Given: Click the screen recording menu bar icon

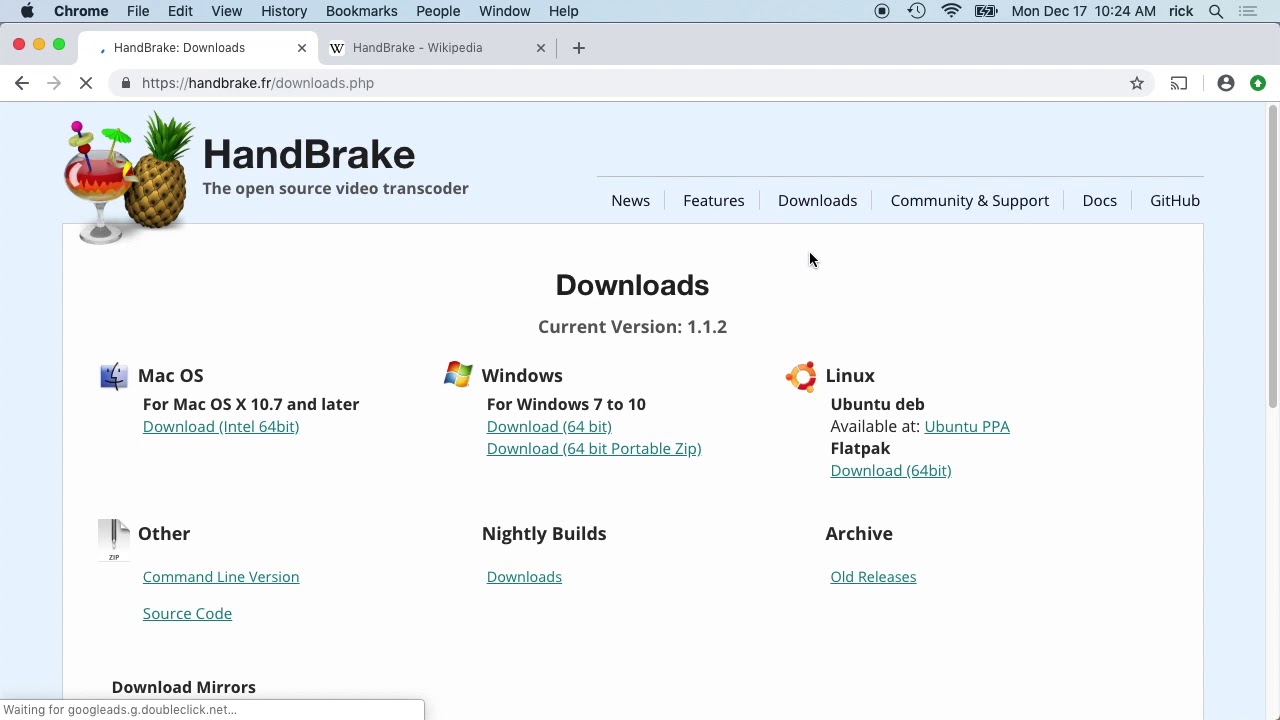Looking at the screenshot, I should [882, 11].
